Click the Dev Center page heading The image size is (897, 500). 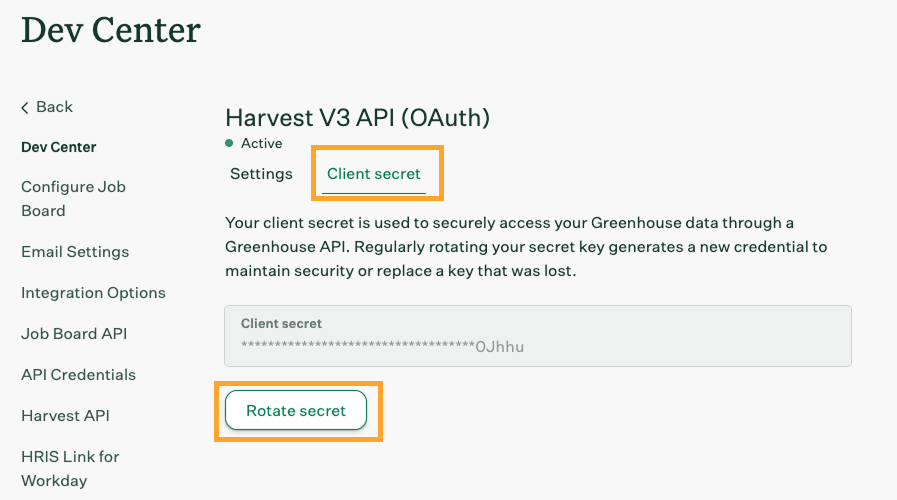[x=111, y=30]
